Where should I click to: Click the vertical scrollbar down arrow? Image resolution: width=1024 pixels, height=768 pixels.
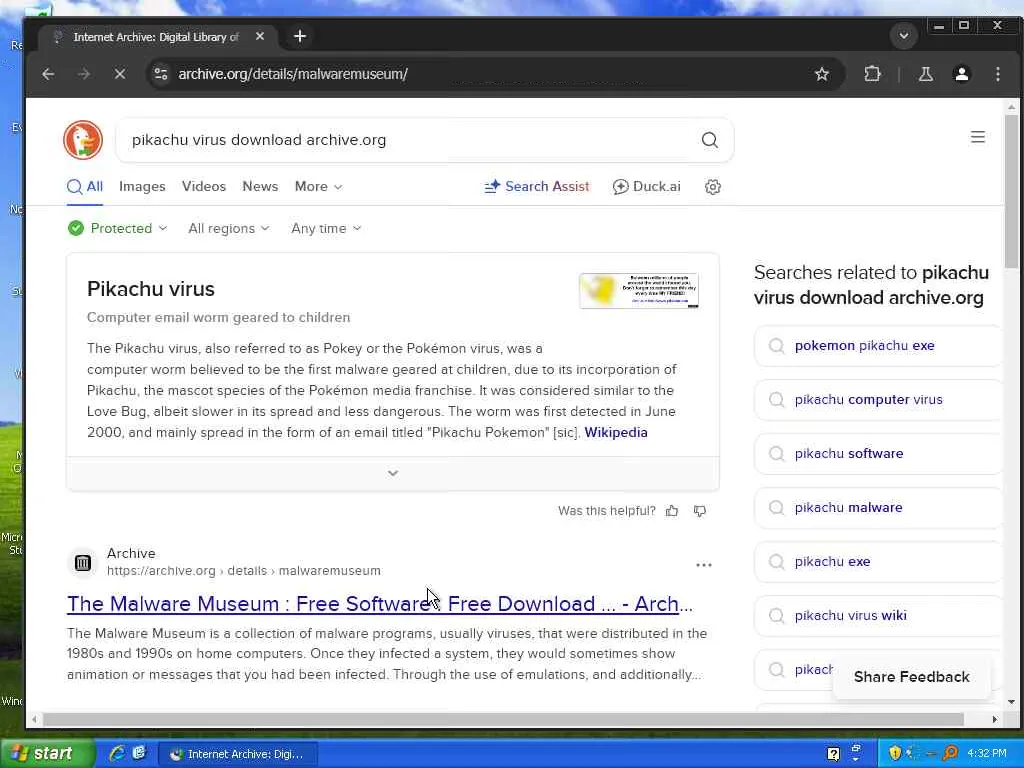coord(1011,702)
